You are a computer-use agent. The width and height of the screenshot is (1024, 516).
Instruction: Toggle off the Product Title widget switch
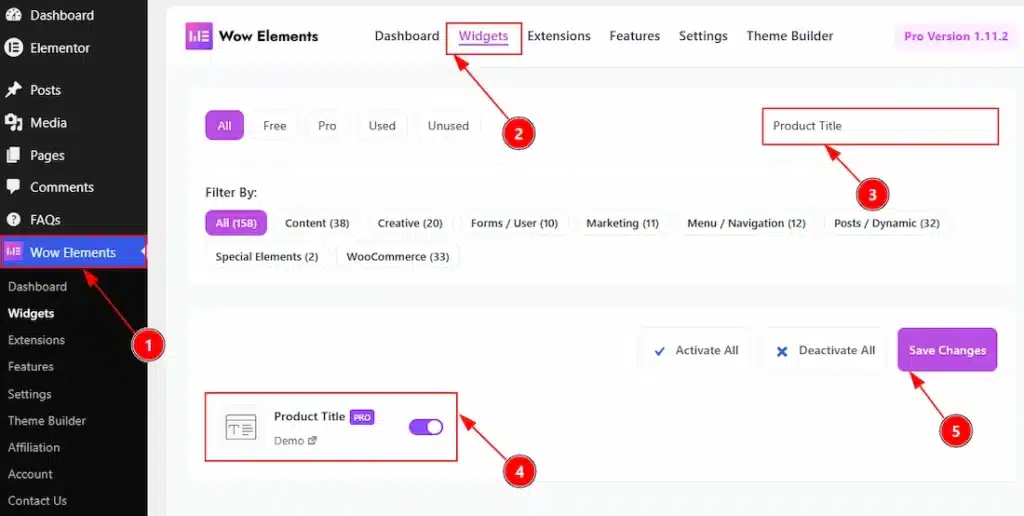(x=426, y=427)
